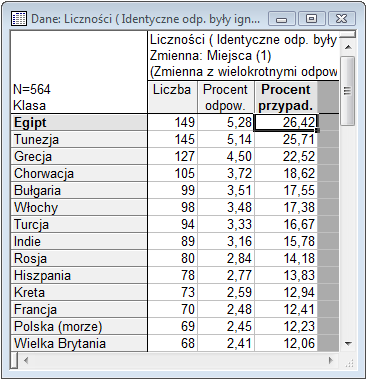Click the cell with value 18,62
367x380 pixels.
[x=286, y=174]
